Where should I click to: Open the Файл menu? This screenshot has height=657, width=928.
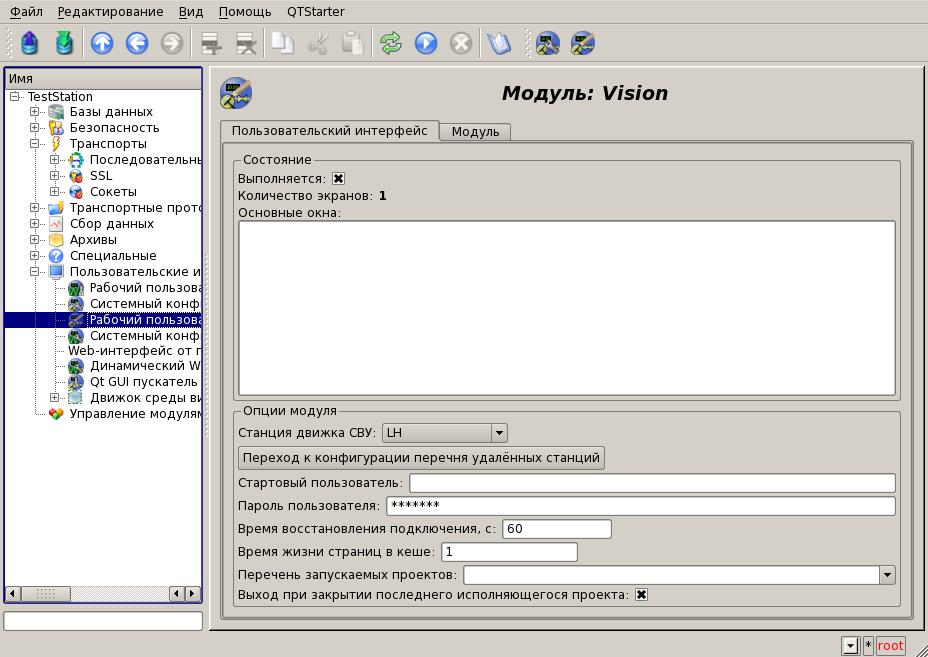coord(26,12)
